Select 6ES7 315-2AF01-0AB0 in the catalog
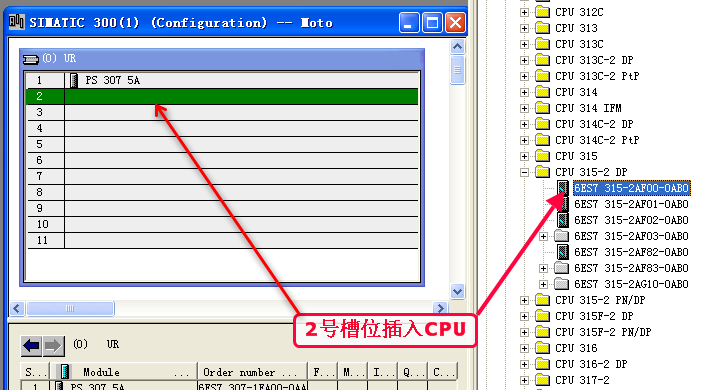Image resolution: width=711 pixels, height=390 pixels. pos(631,204)
